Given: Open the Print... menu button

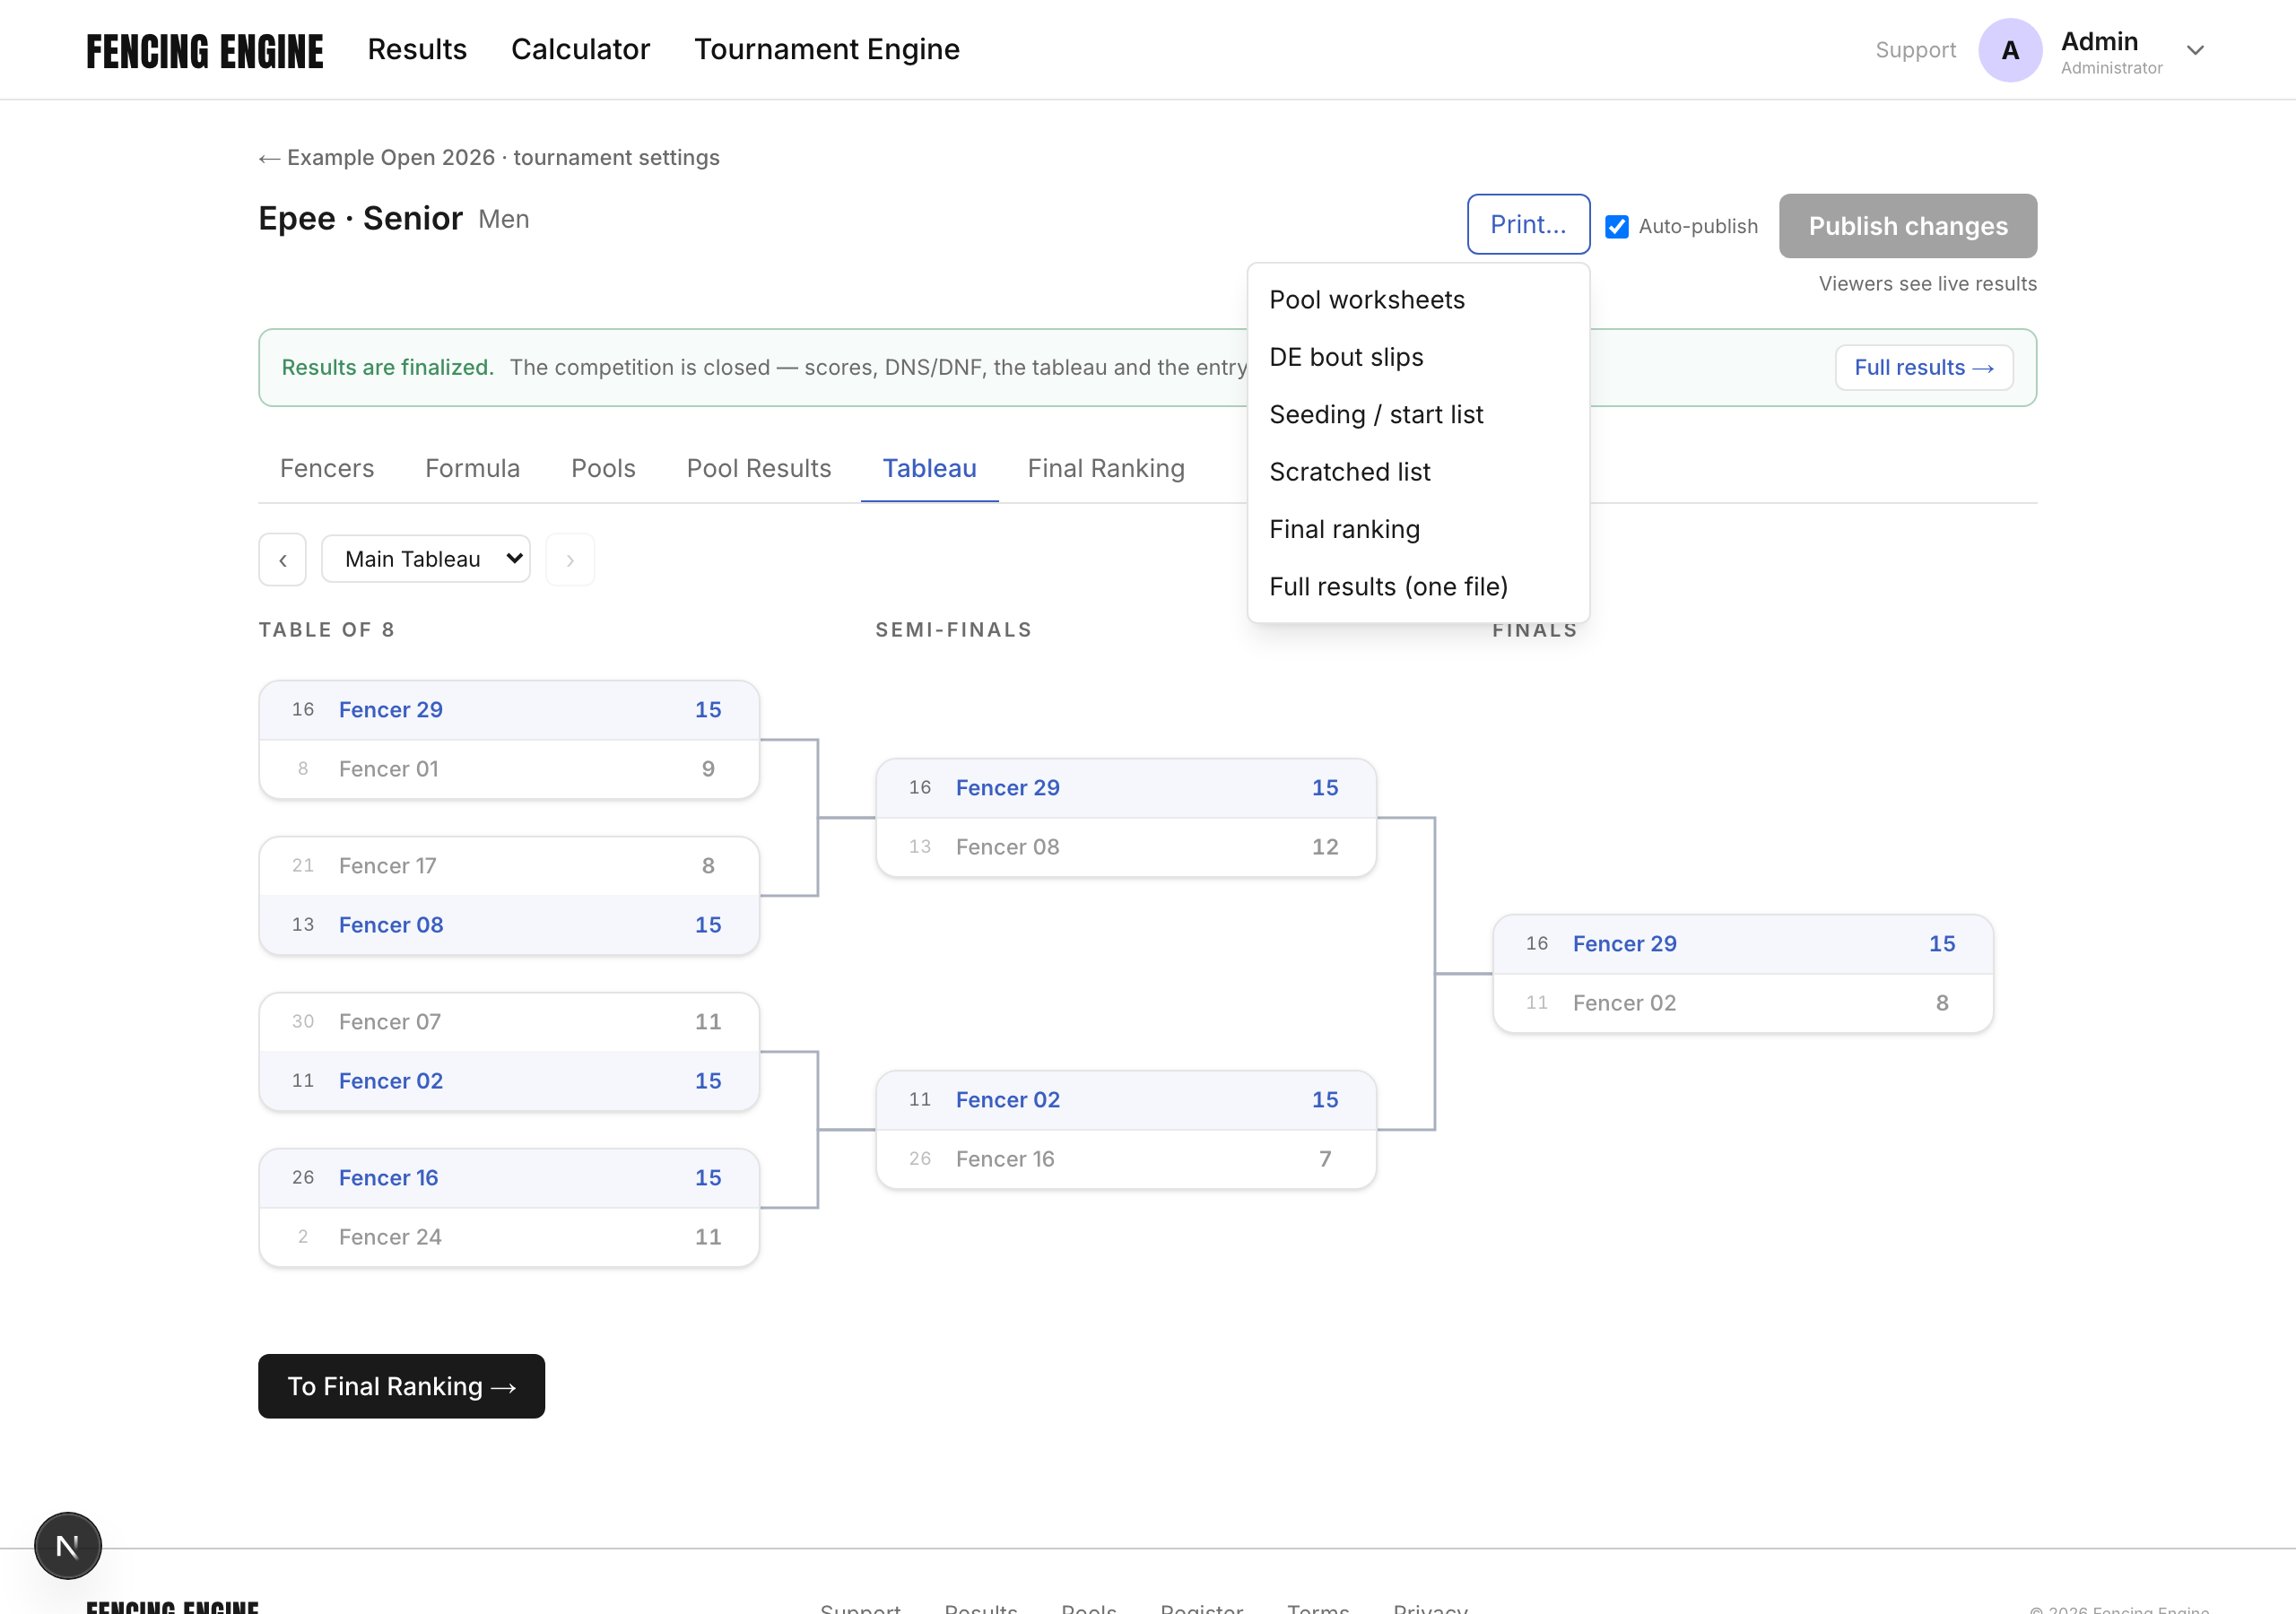Looking at the screenshot, I should [1528, 224].
